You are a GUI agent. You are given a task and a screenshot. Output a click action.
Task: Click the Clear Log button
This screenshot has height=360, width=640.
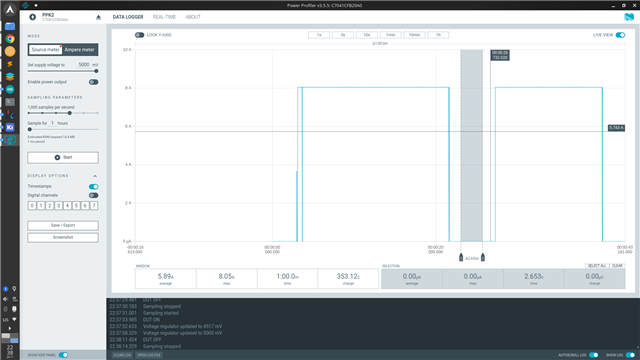(122, 355)
